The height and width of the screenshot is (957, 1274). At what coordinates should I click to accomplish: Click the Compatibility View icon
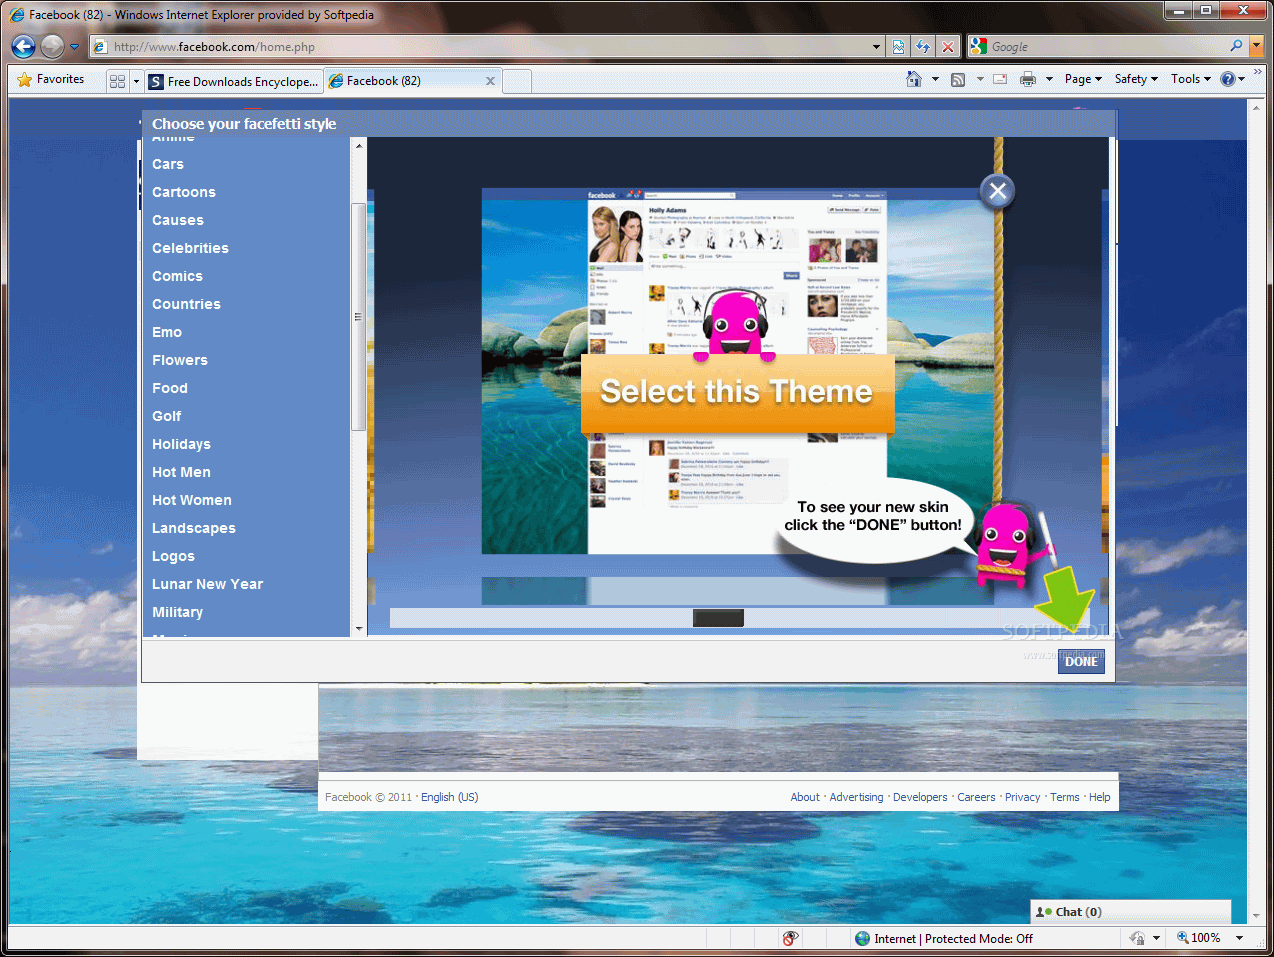pos(898,46)
